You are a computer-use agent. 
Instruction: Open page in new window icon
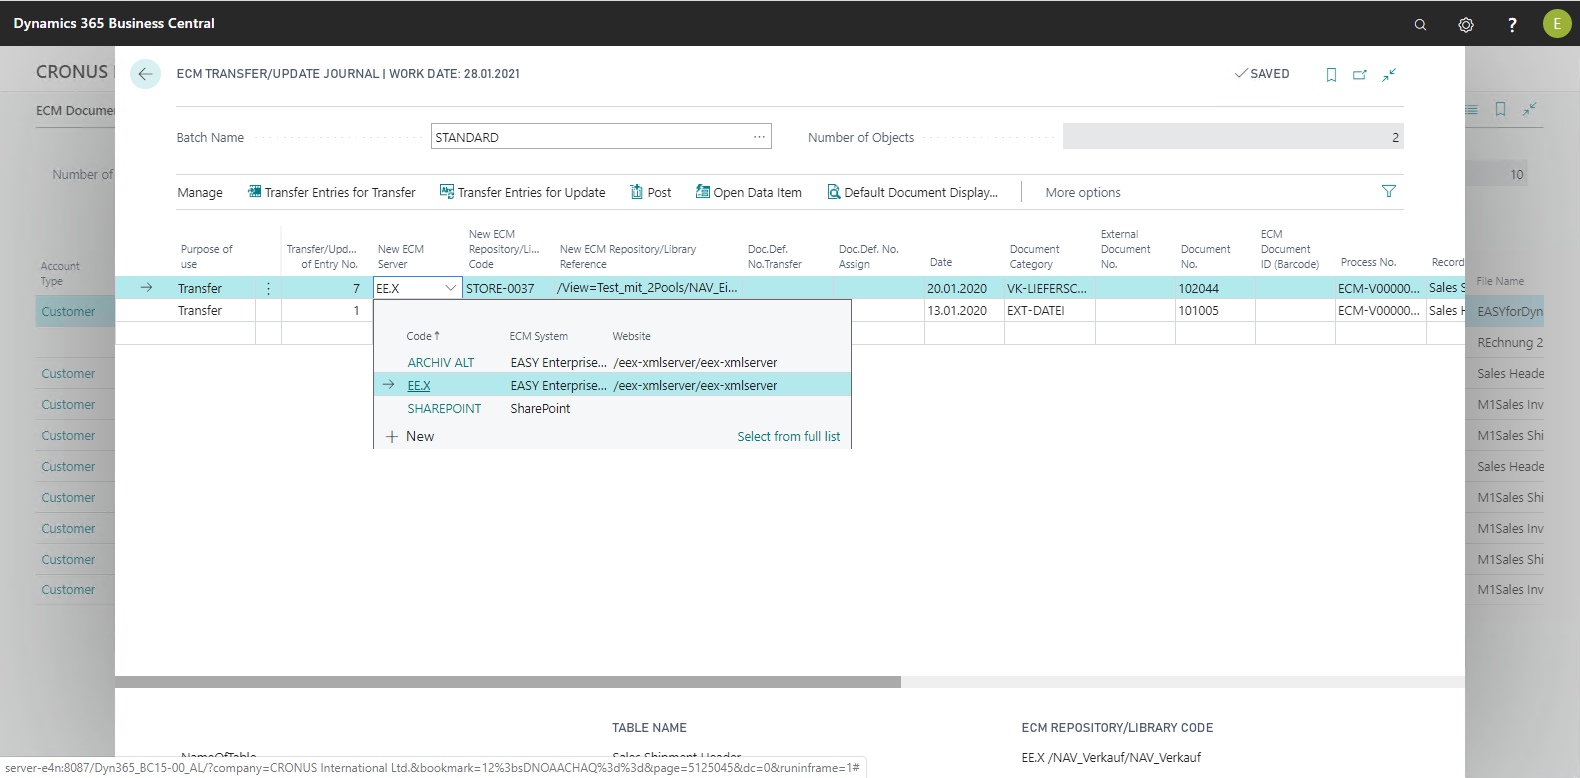pos(1360,75)
